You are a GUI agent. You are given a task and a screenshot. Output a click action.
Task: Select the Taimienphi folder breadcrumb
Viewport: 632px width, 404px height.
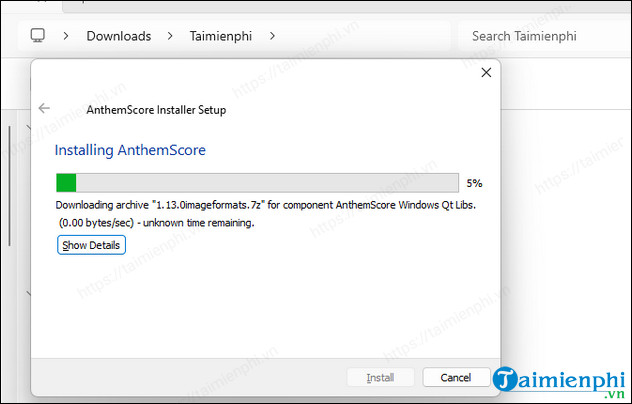221,36
